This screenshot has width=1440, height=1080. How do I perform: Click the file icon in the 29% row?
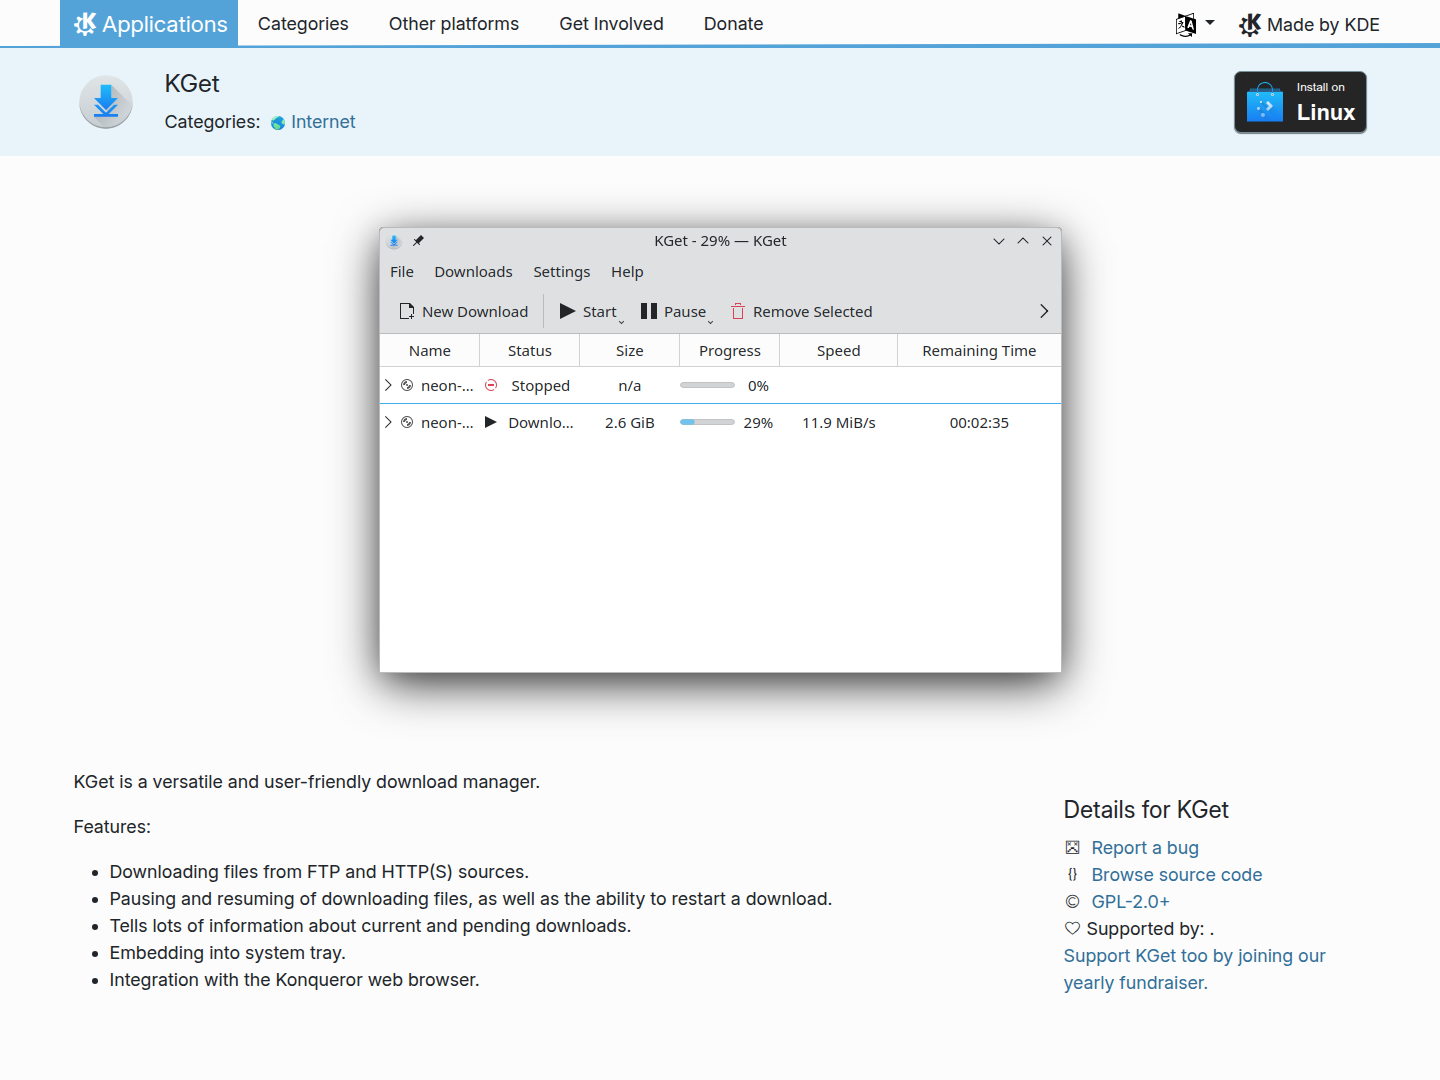pyautogui.click(x=407, y=422)
